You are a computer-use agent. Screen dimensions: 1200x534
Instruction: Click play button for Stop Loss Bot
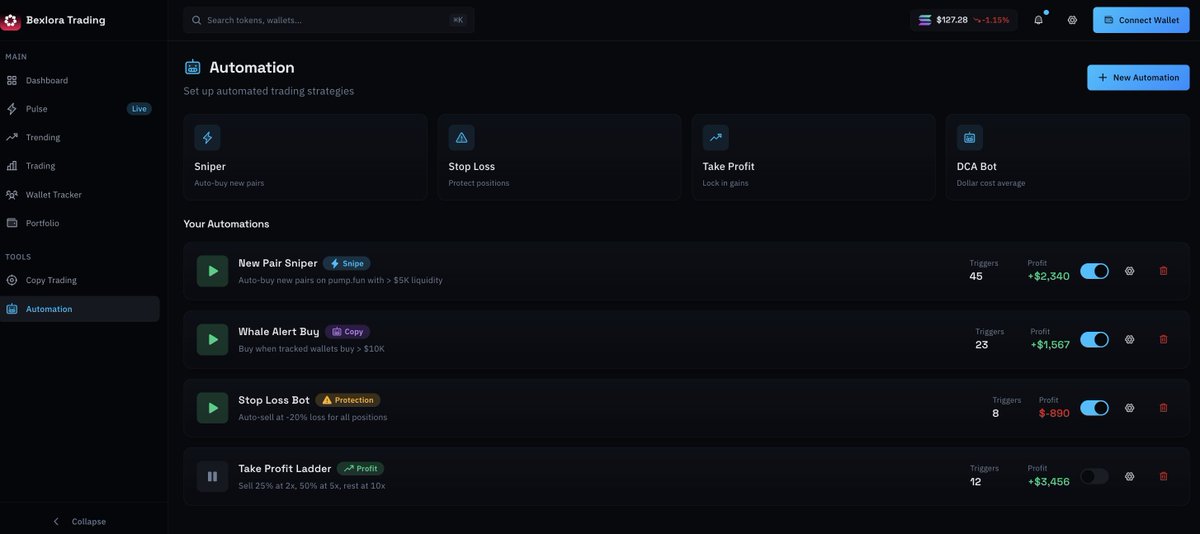coord(212,408)
